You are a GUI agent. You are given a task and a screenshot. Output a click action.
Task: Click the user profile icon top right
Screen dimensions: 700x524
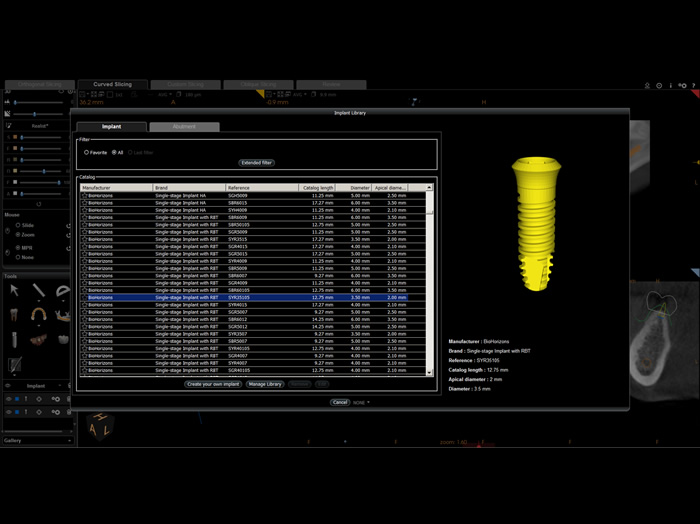(x=647, y=85)
